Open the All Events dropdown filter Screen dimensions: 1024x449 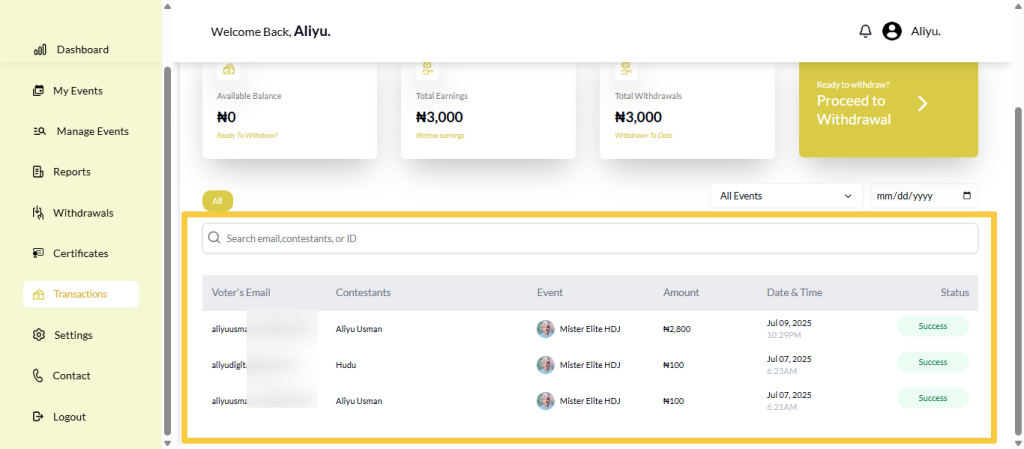pos(786,196)
